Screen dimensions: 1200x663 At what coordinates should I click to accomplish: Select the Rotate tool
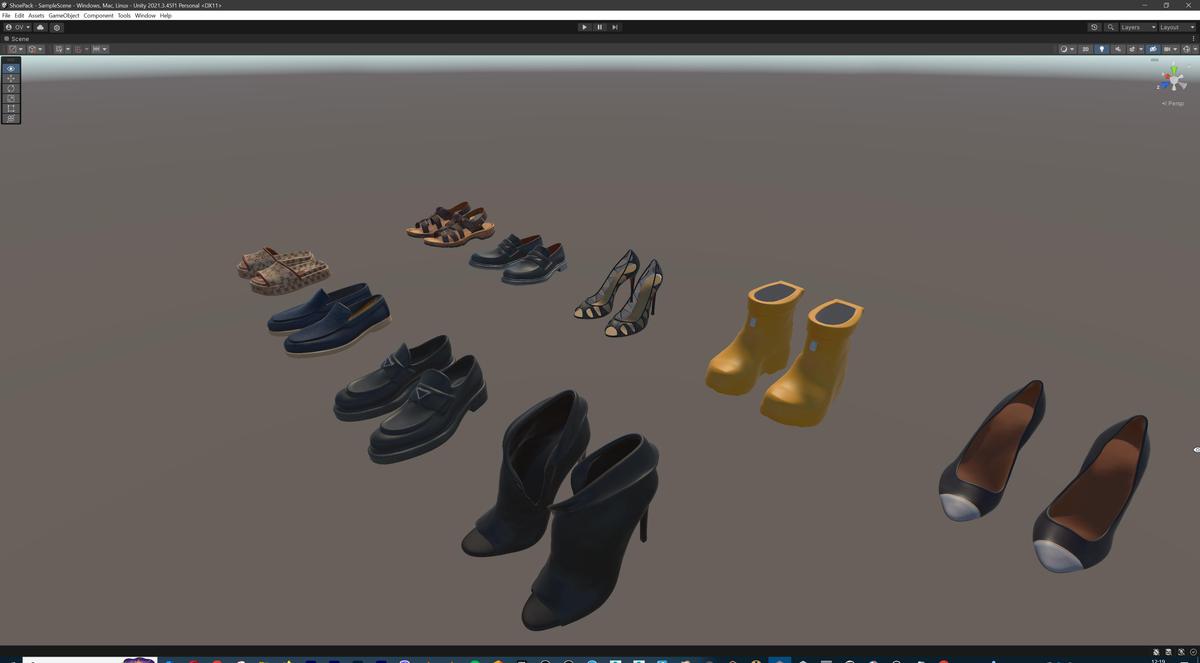[x=10, y=88]
